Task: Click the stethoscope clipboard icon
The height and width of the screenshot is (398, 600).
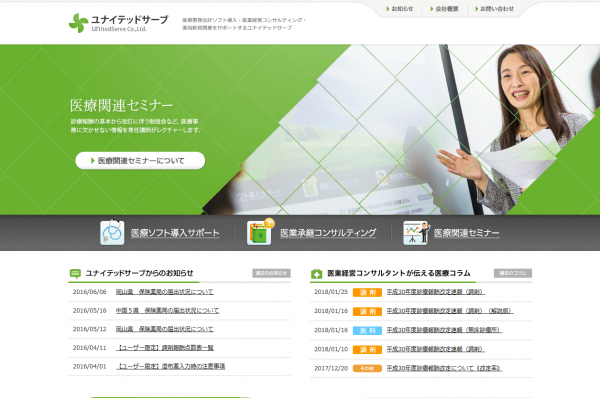Action: coord(112,232)
